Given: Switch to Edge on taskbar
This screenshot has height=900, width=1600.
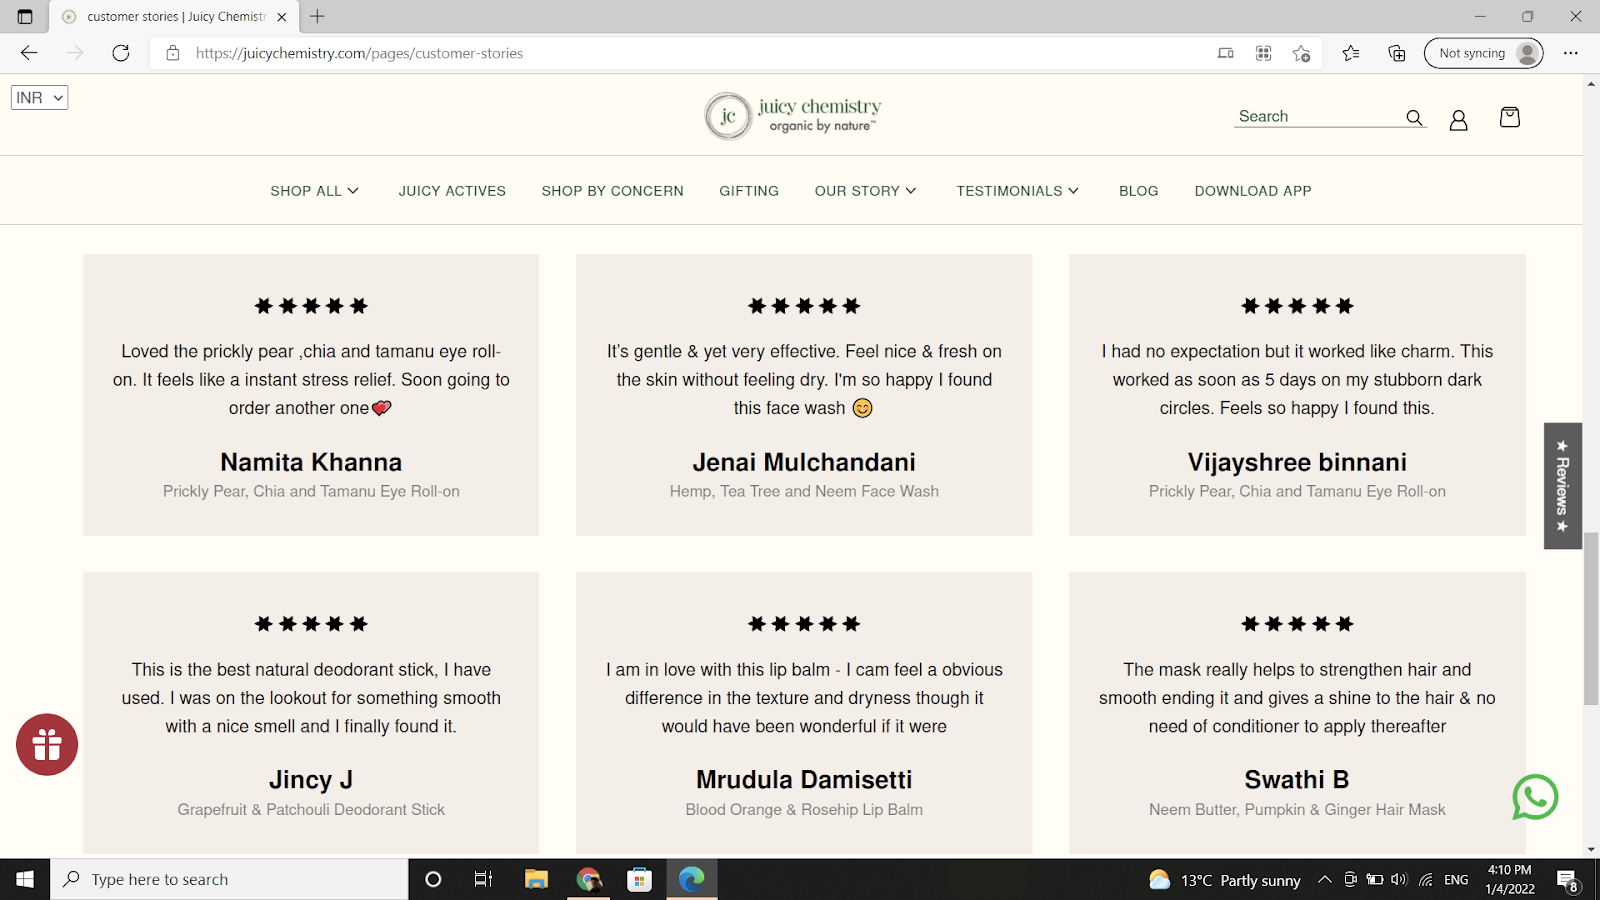Looking at the screenshot, I should tap(691, 879).
